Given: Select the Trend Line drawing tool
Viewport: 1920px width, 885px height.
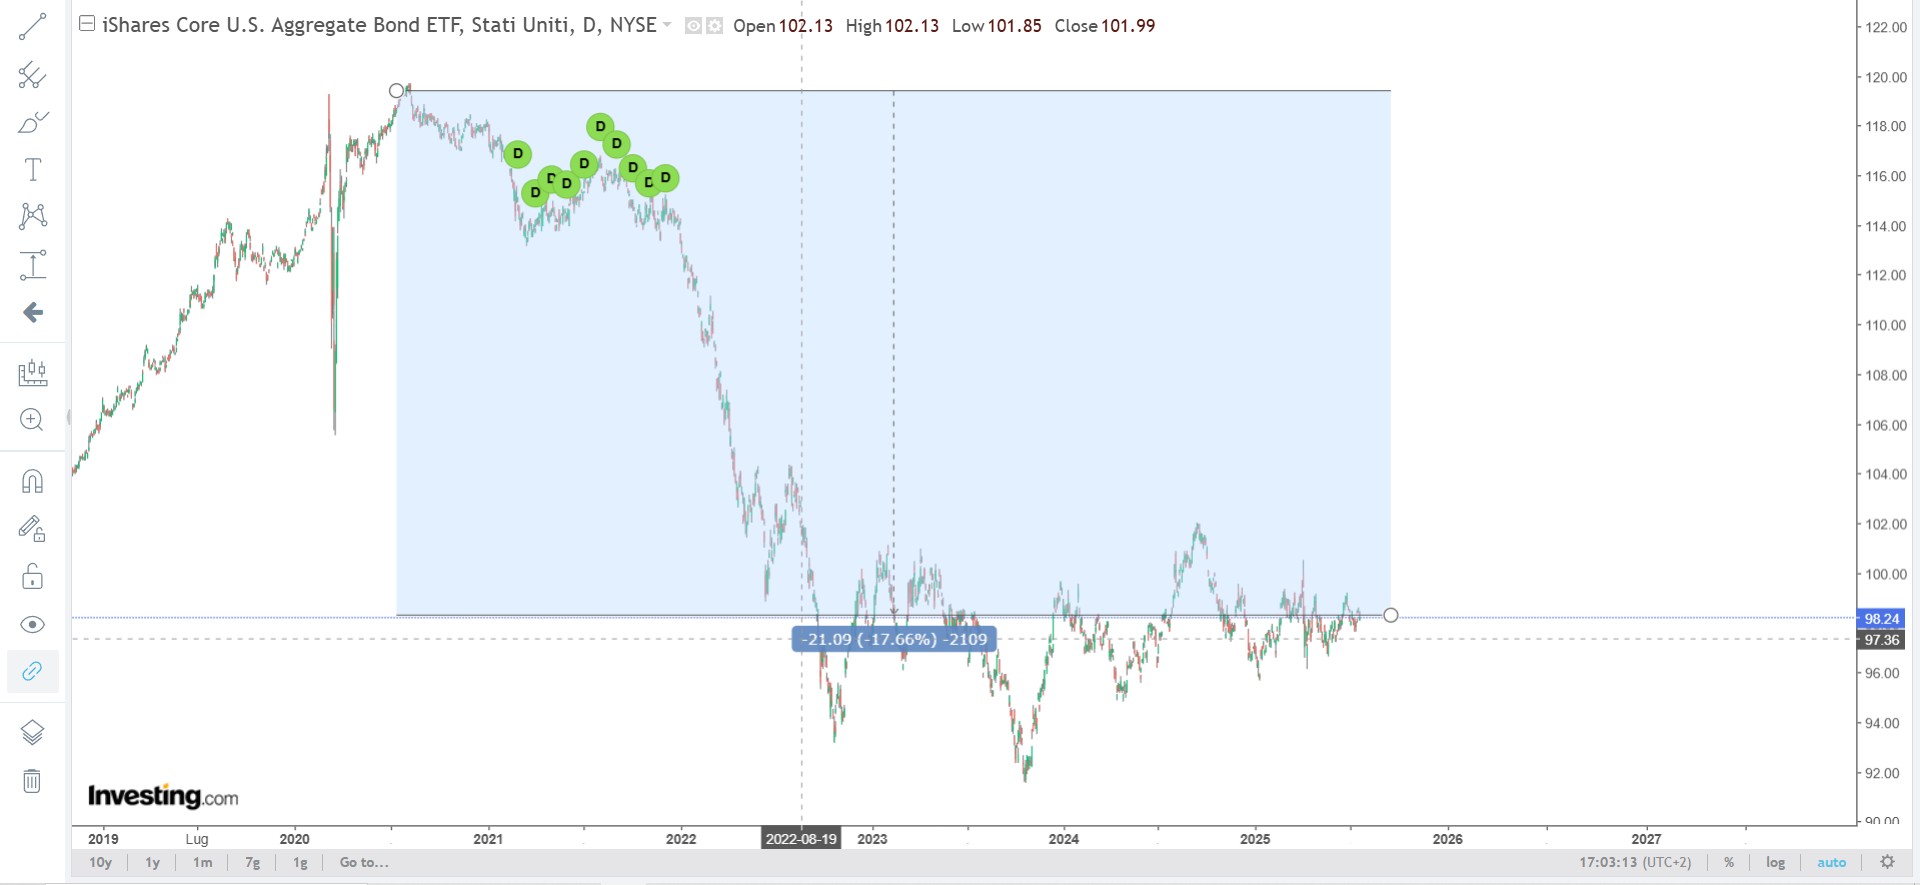Looking at the screenshot, I should tap(32, 27).
